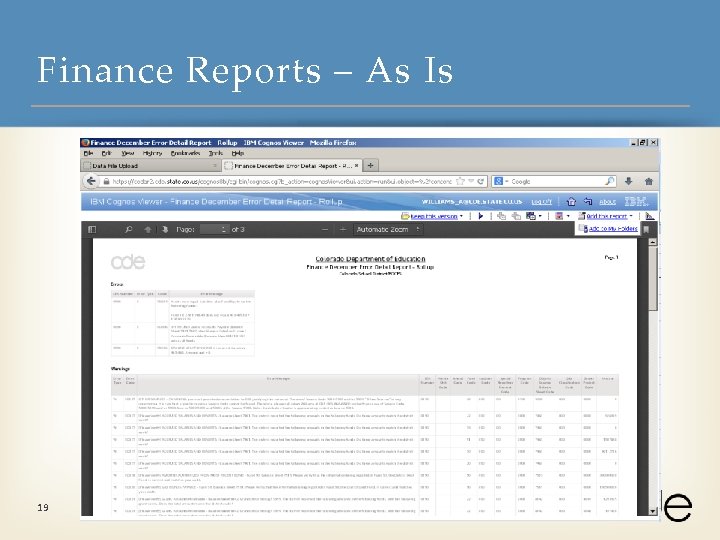The image size is (720, 540).
Task: Click the padlock site identity icon
Action: tap(107, 181)
